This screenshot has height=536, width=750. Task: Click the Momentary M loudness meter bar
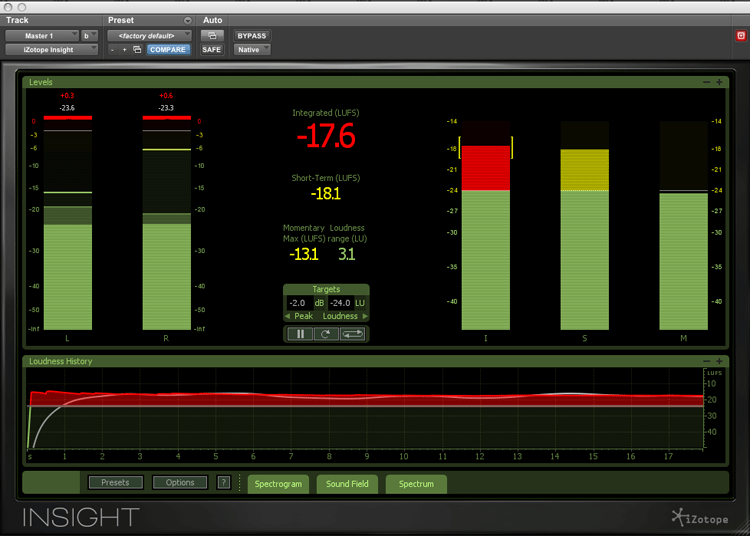(x=684, y=225)
